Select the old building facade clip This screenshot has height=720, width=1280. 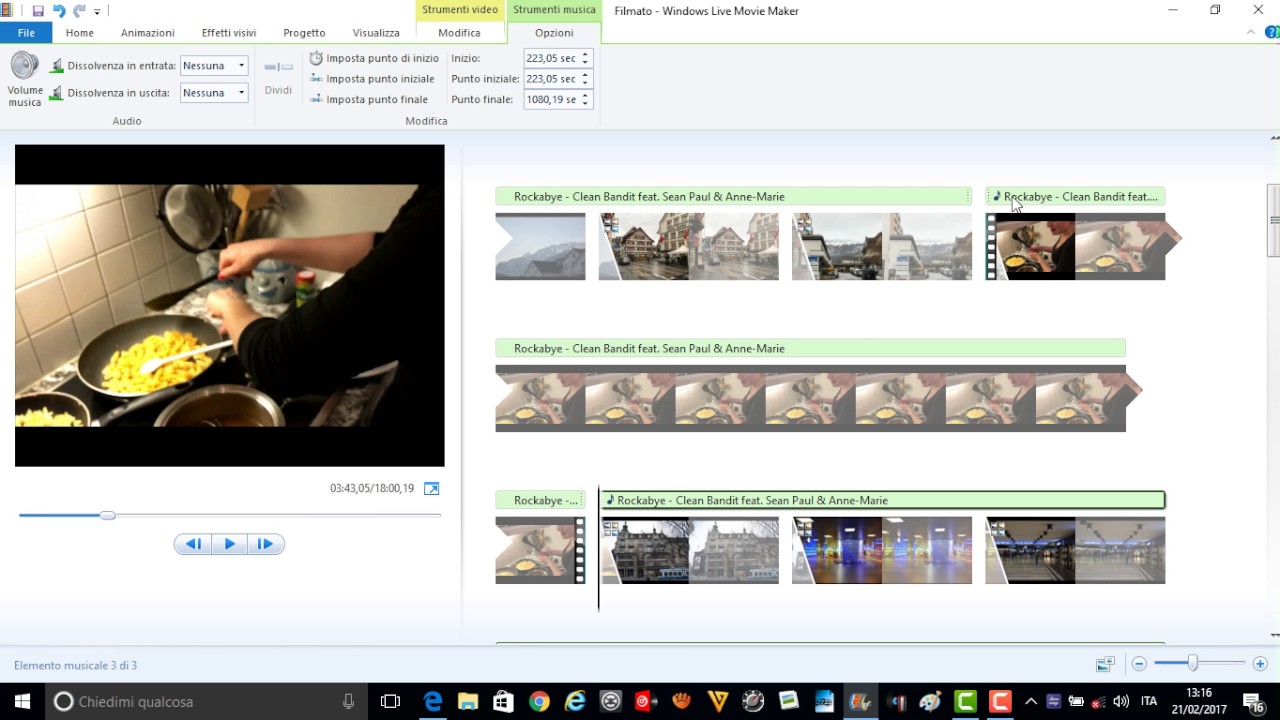pyautogui.click(x=690, y=550)
